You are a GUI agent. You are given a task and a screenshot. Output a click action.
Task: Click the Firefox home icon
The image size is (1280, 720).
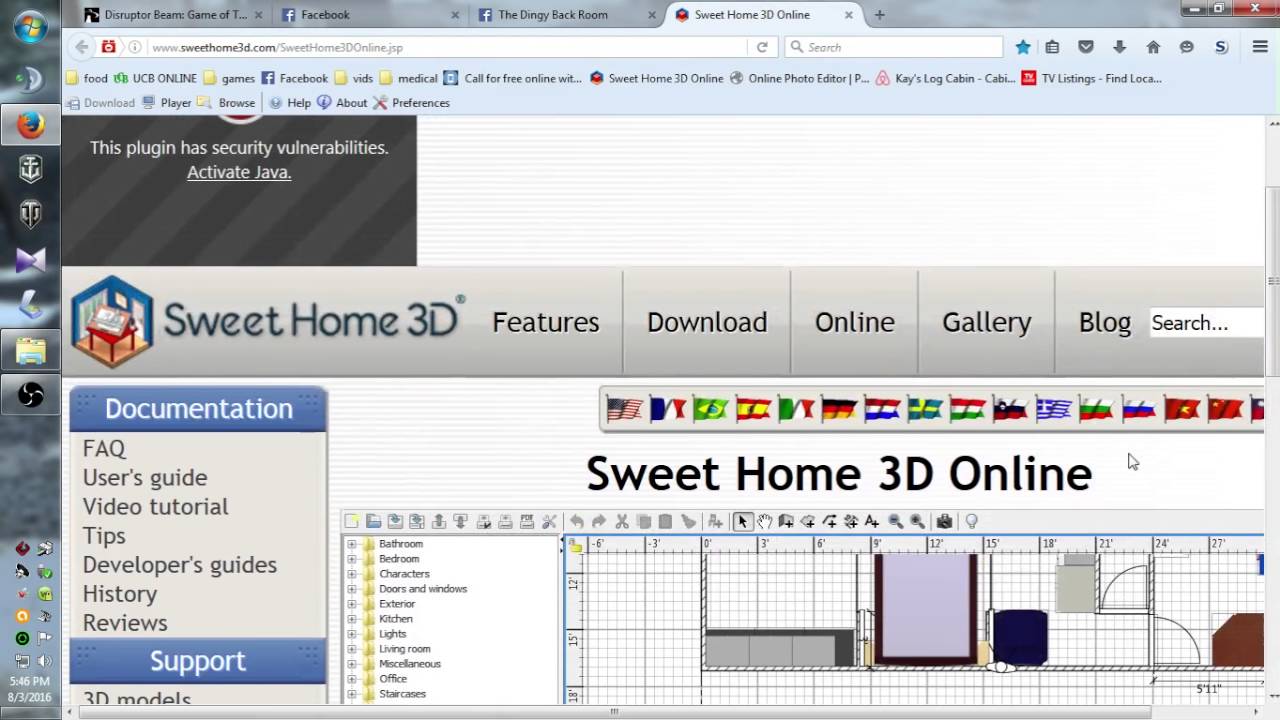coord(1153,47)
